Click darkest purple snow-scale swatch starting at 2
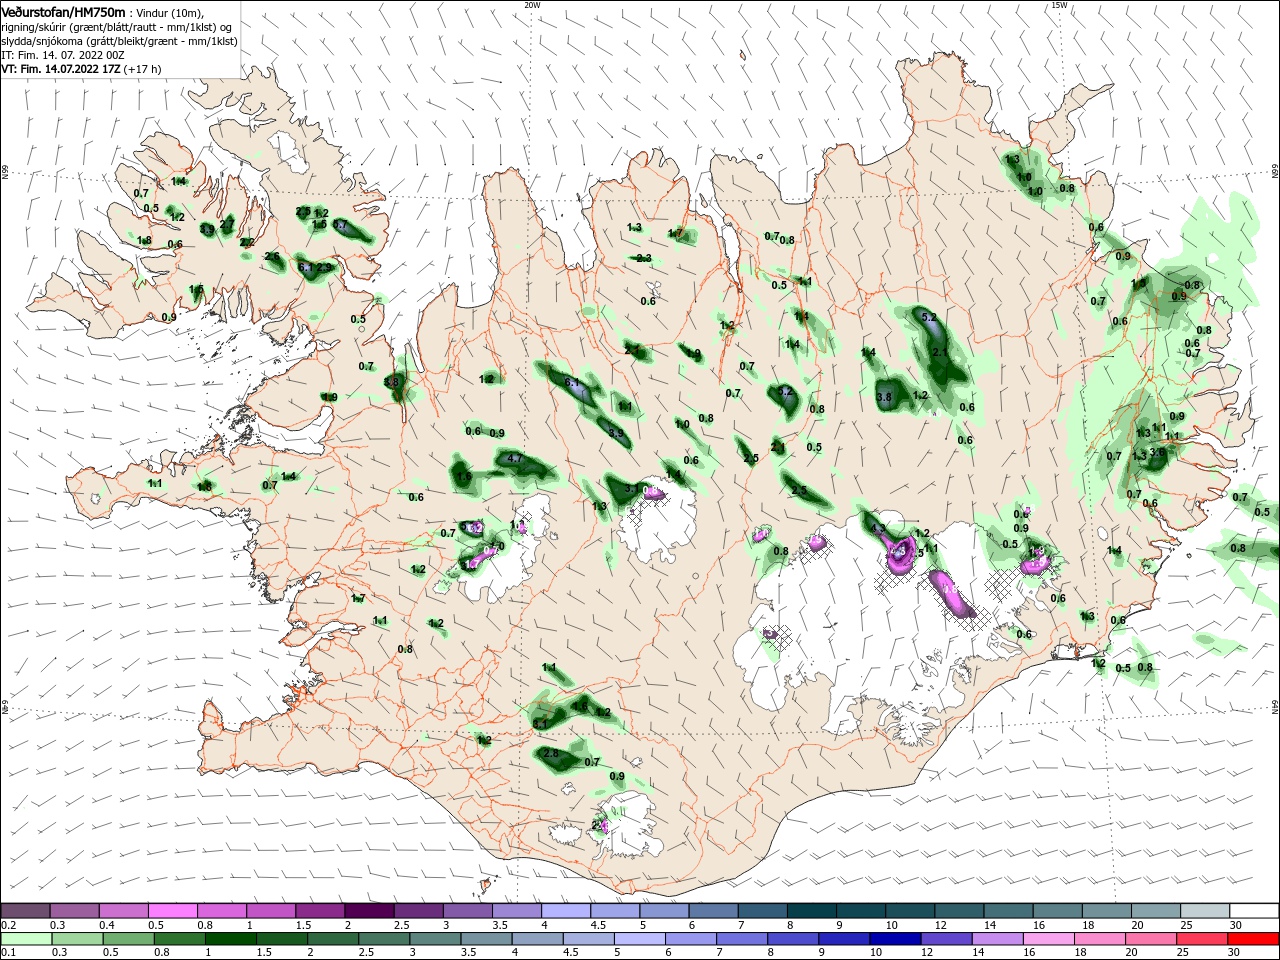 tap(369, 911)
